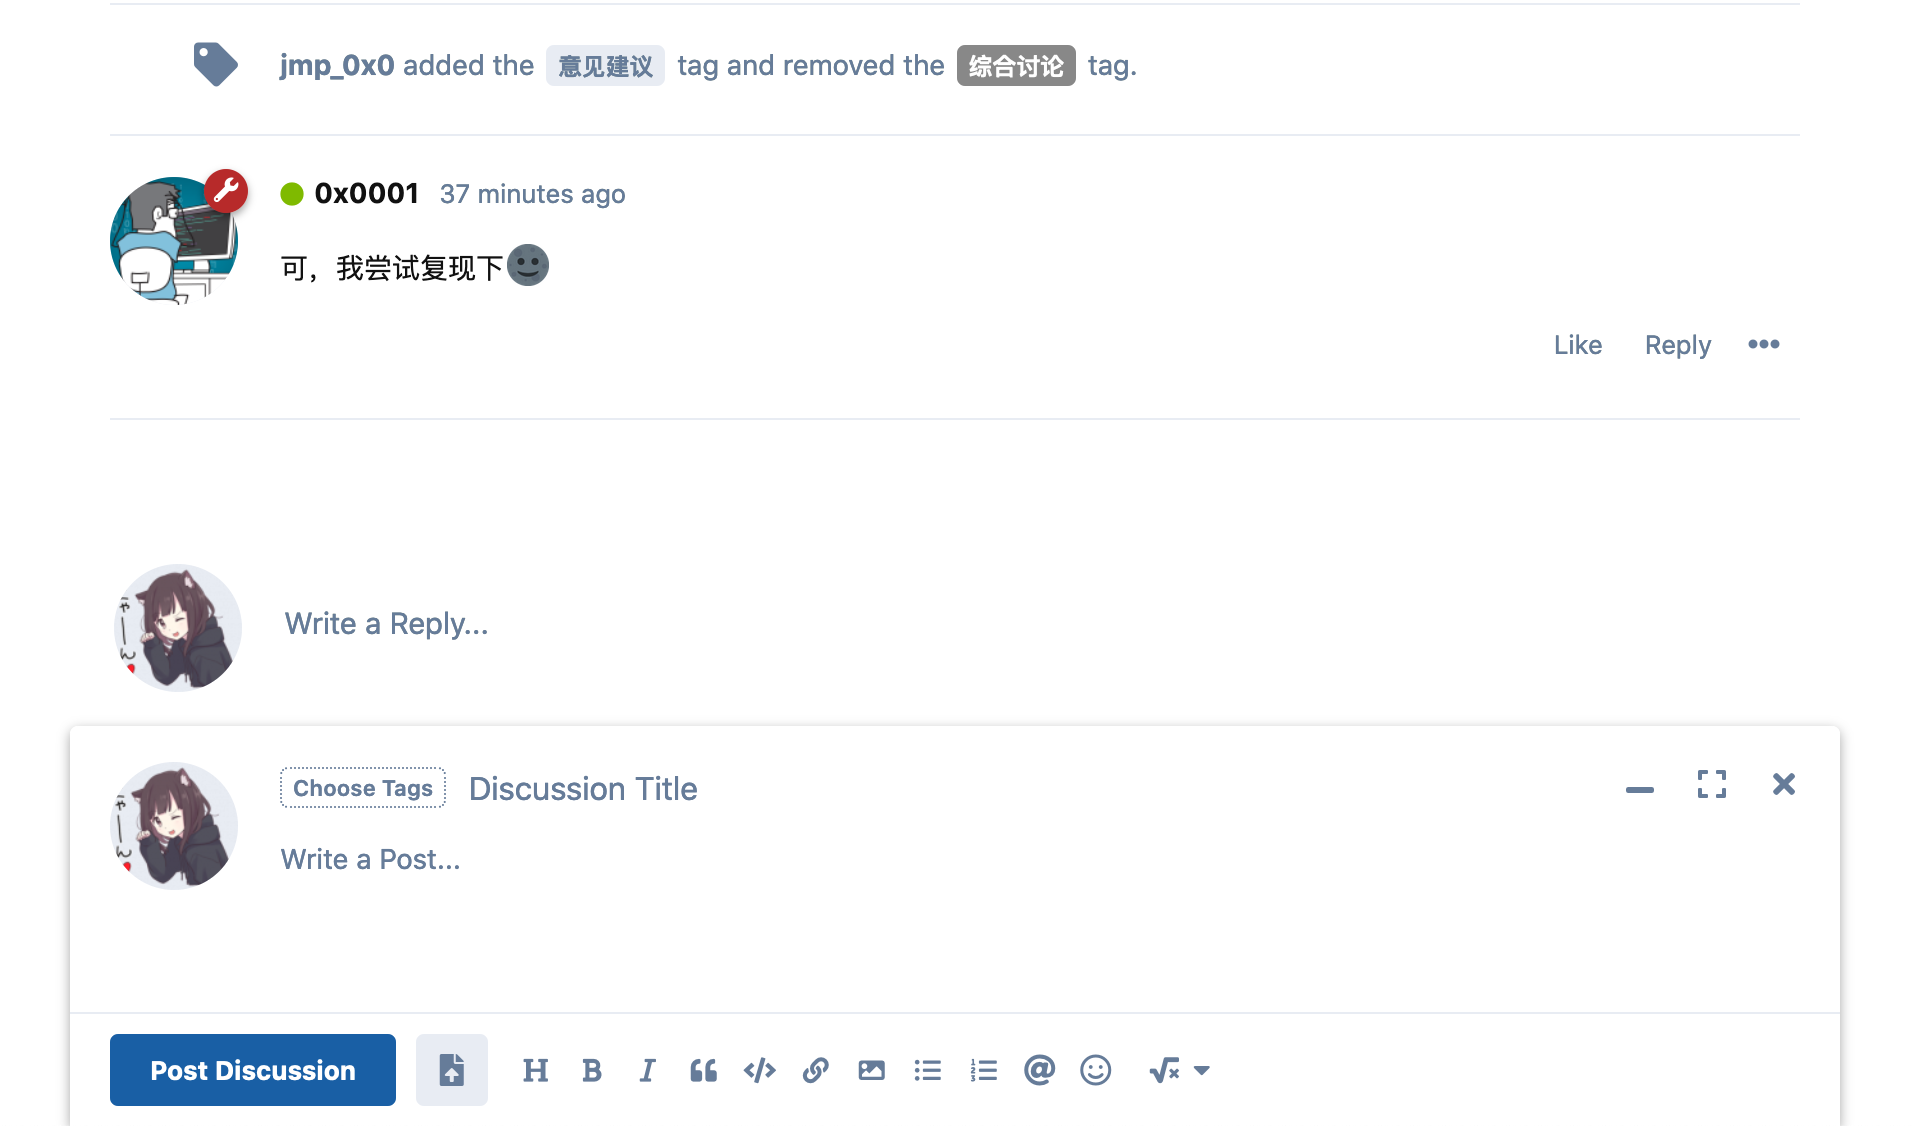Screen dimensions: 1912x1126
Task: Insert a code block
Action: 760,1070
